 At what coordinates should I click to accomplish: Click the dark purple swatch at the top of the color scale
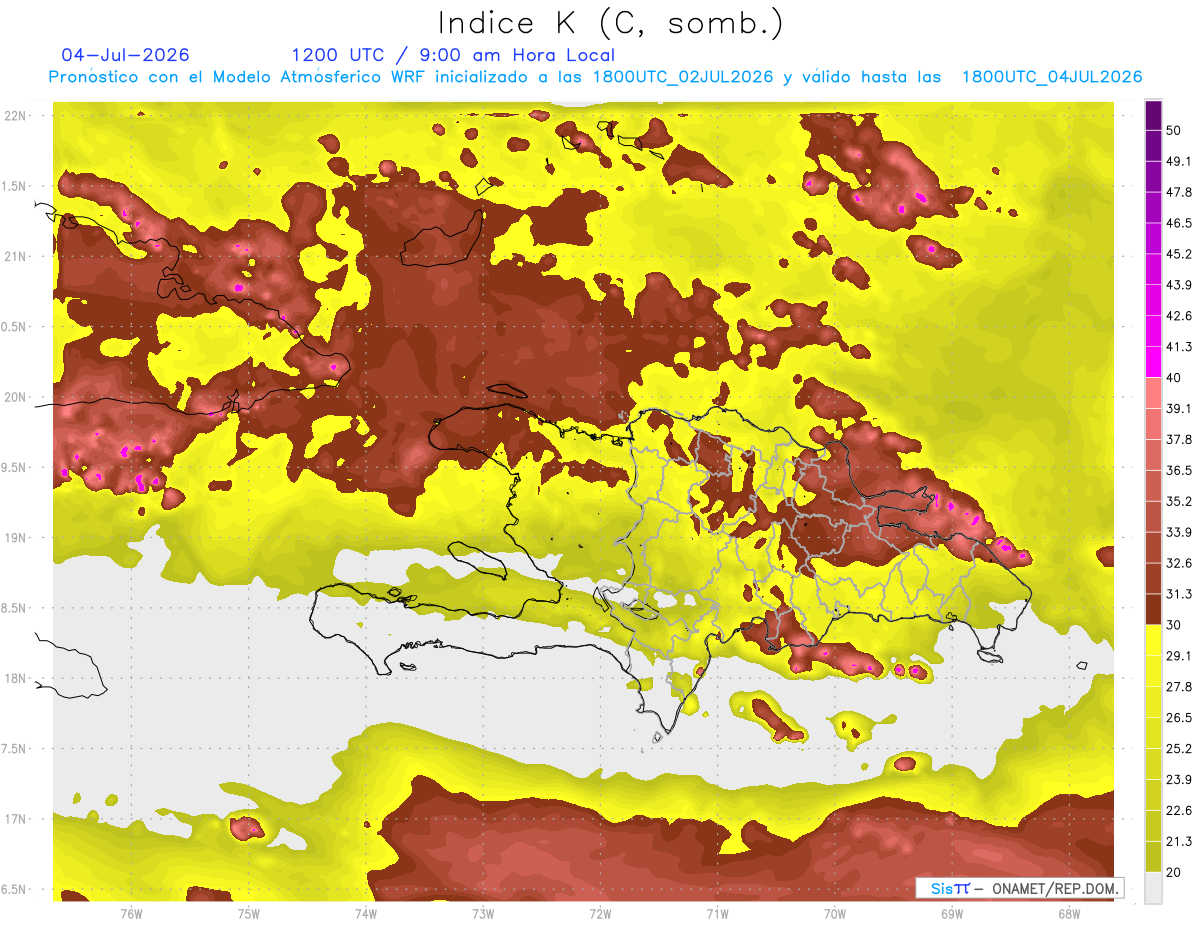coord(1153,115)
